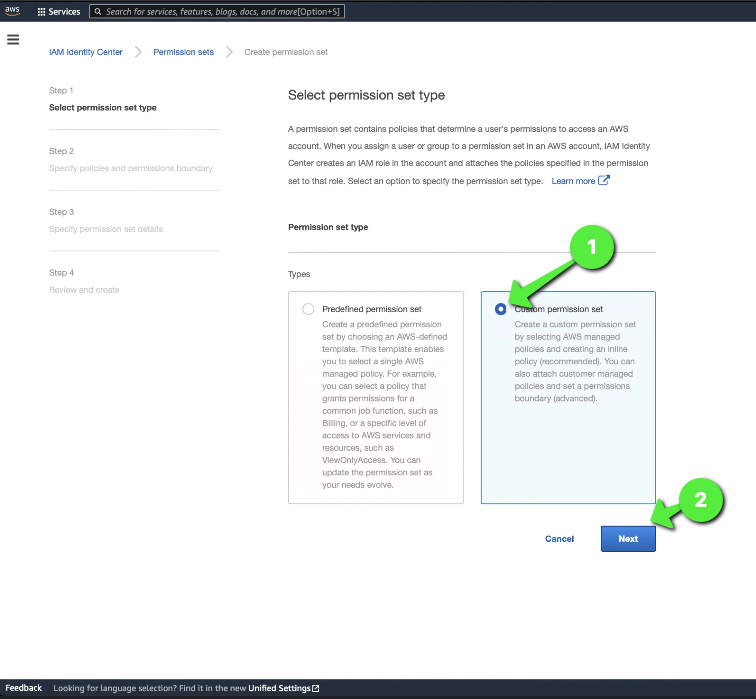Click the Services menu label
756x699 pixels.
click(x=64, y=12)
